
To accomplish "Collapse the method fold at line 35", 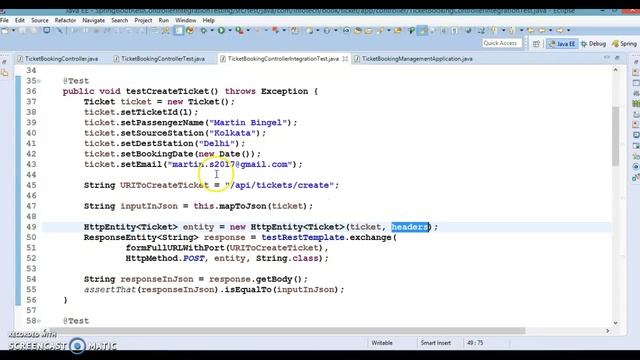I will click(x=39, y=81).
